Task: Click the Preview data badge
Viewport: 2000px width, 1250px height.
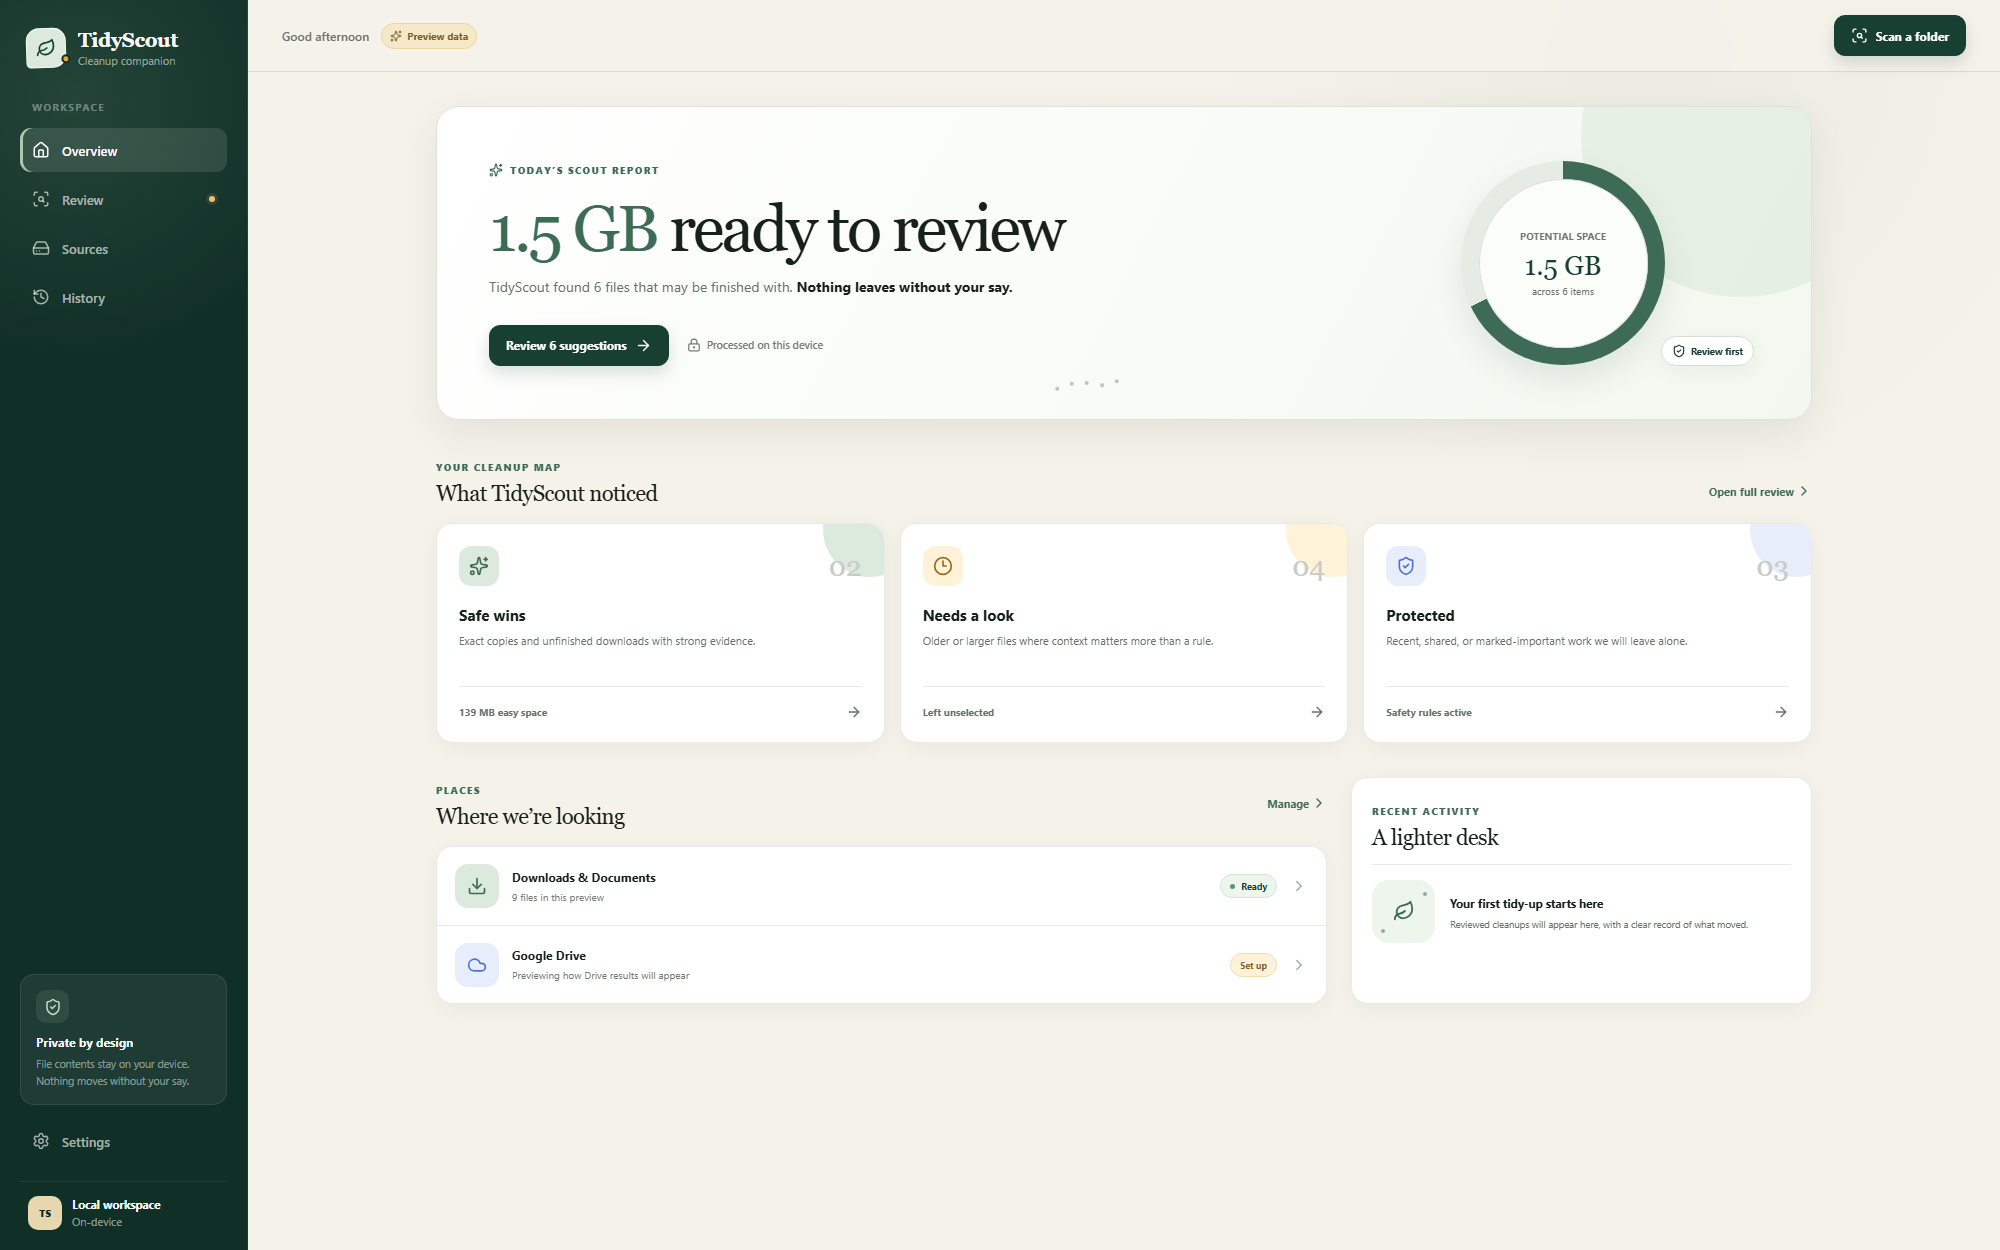Action: pyautogui.click(x=429, y=36)
